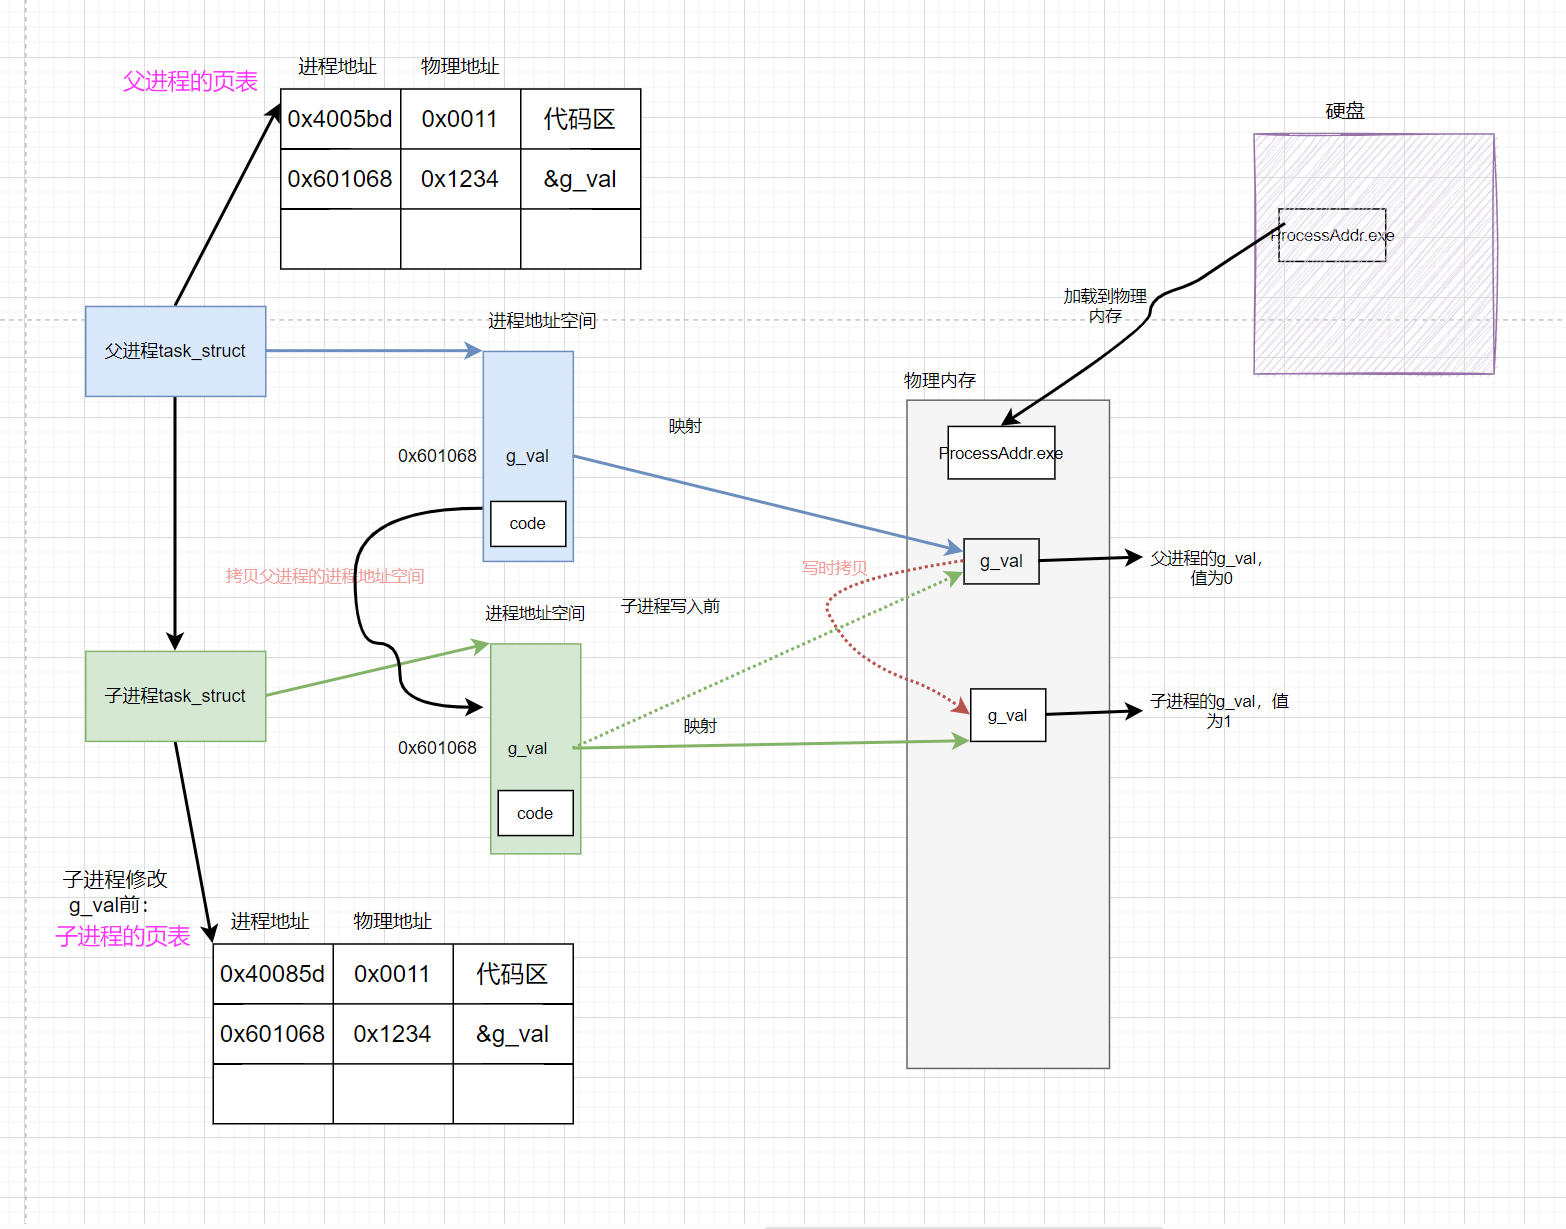The width and height of the screenshot is (1566, 1229).
Task: Click the 子进程的g_val，值为1 text
Action: (x=1219, y=711)
